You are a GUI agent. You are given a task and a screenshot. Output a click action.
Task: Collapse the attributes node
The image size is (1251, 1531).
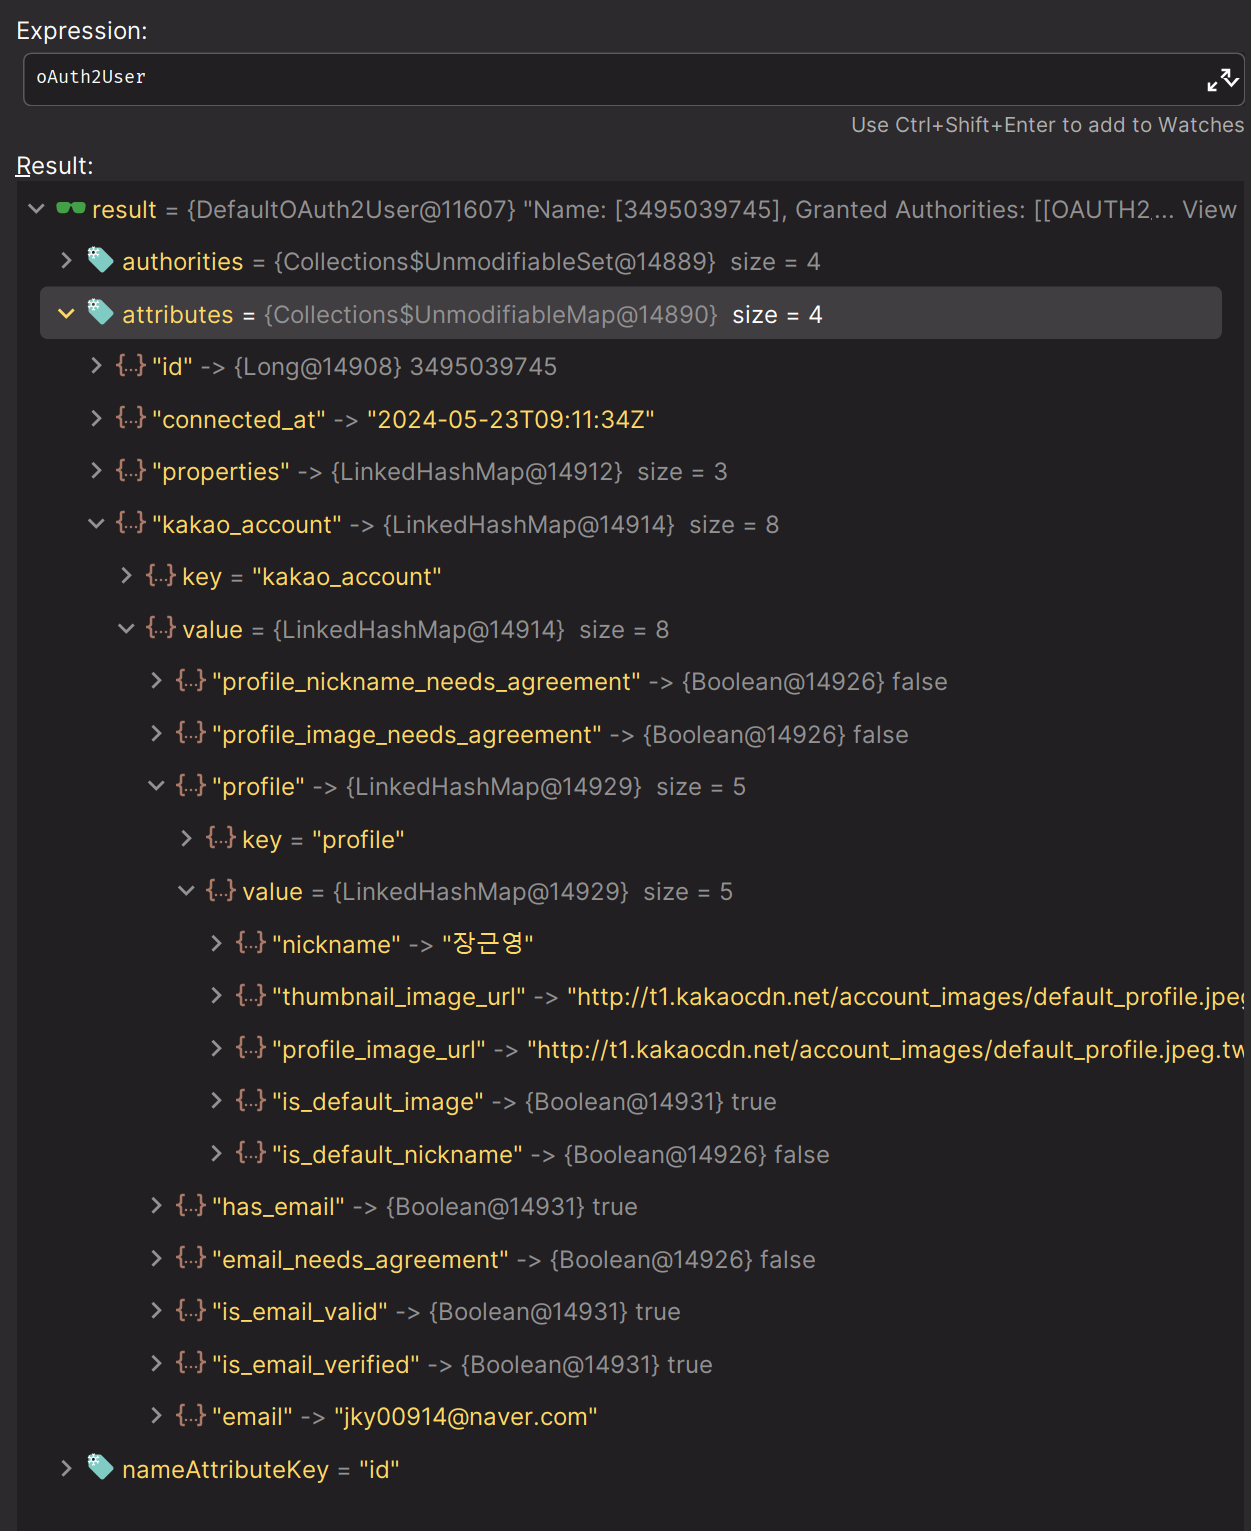coord(66,314)
